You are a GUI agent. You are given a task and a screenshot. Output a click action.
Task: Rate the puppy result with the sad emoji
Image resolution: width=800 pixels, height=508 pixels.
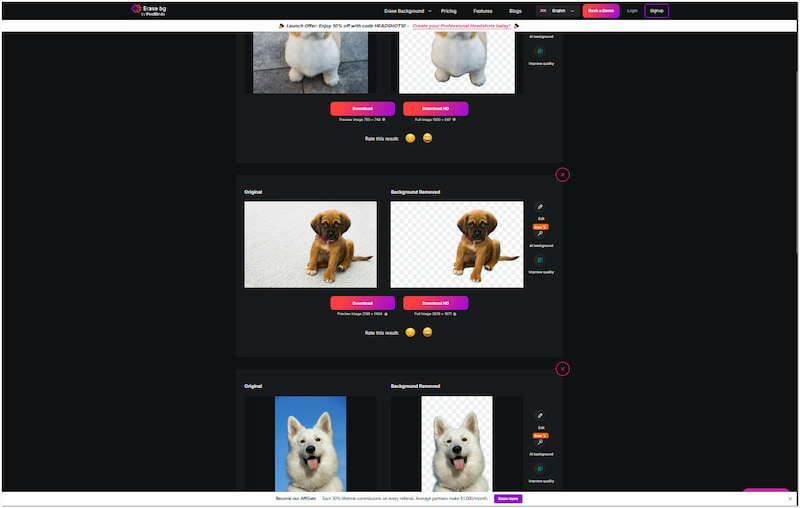(410, 332)
